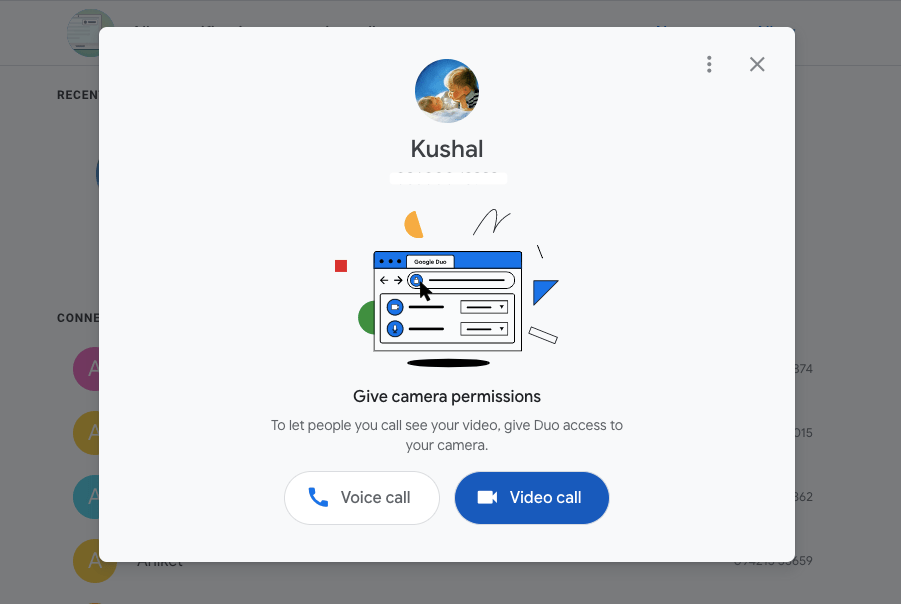Click the Give camera permissions heading
The image size is (901, 604).
tap(447, 397)
